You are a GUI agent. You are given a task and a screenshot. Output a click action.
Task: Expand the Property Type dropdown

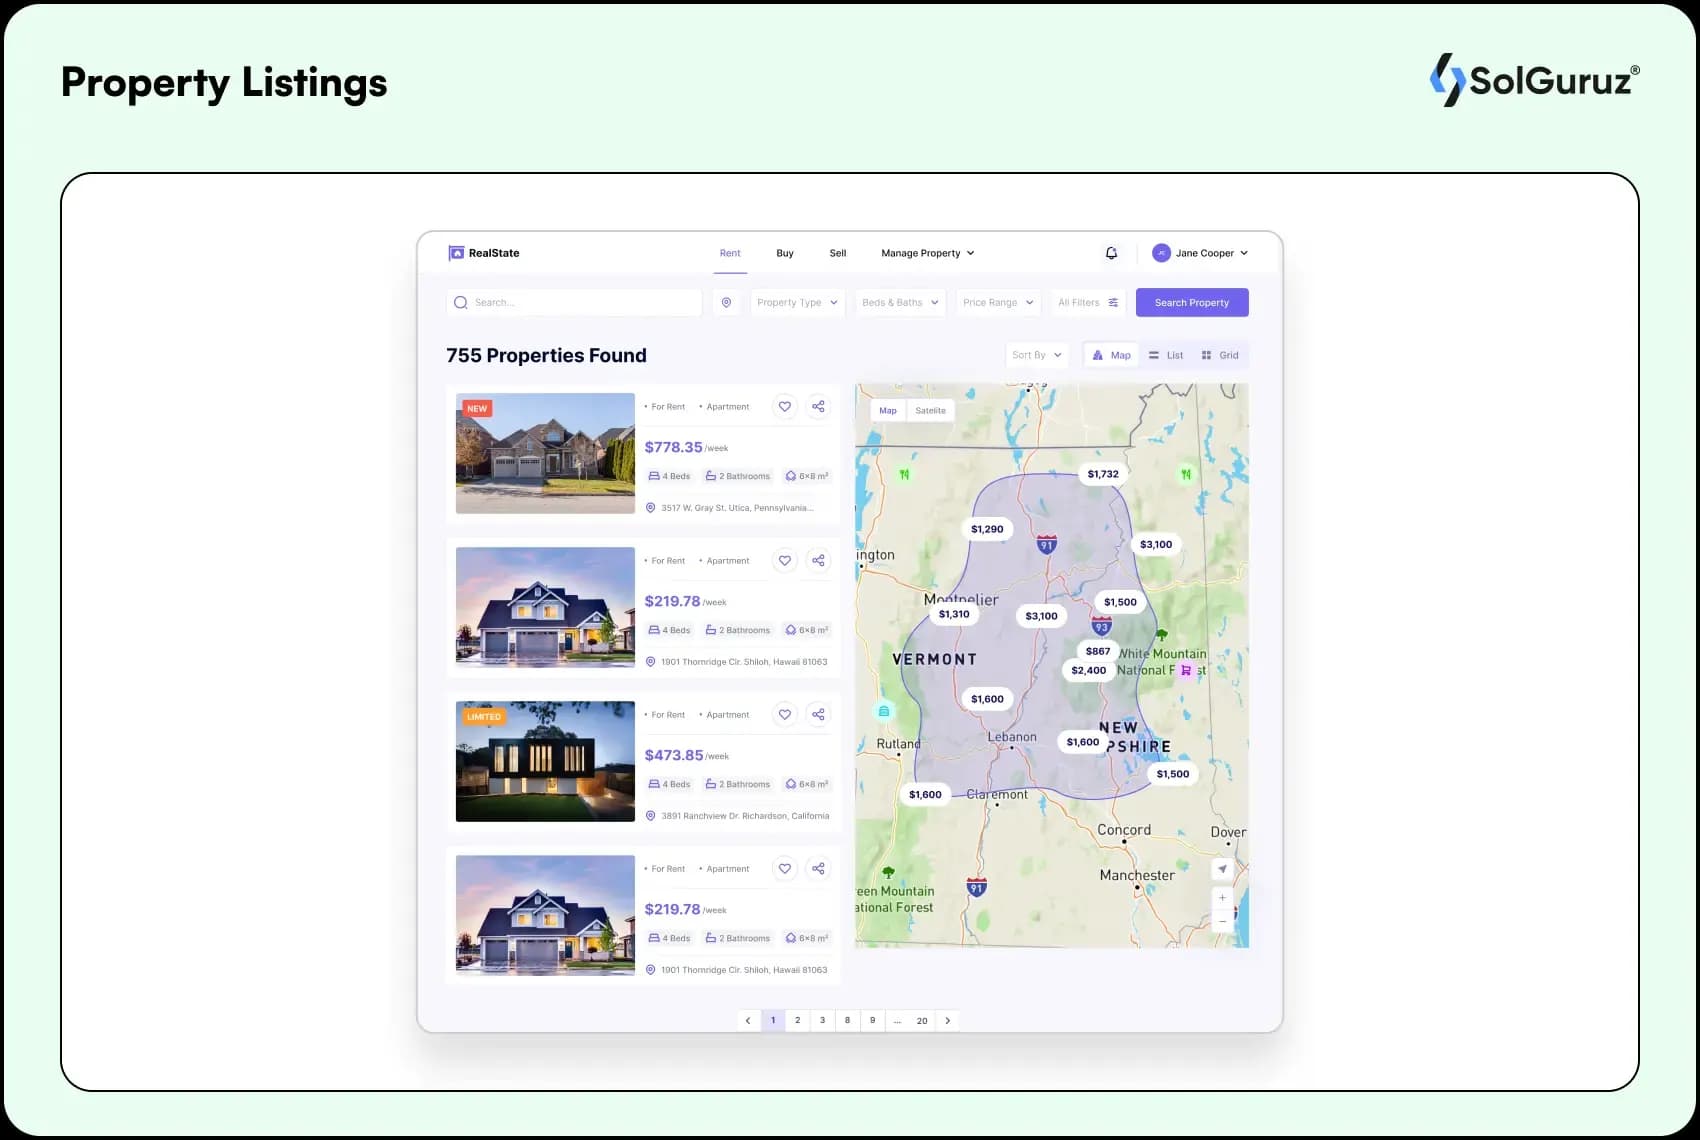pos(797,302)
